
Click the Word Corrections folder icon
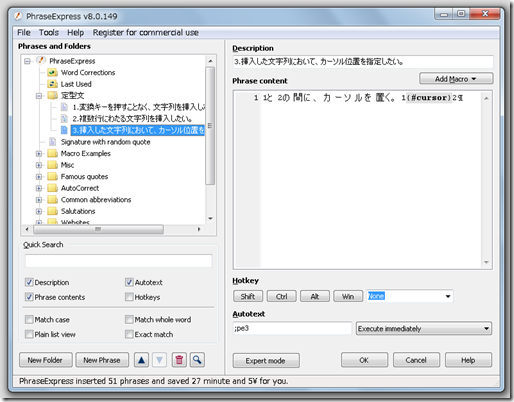click(52, 72)
